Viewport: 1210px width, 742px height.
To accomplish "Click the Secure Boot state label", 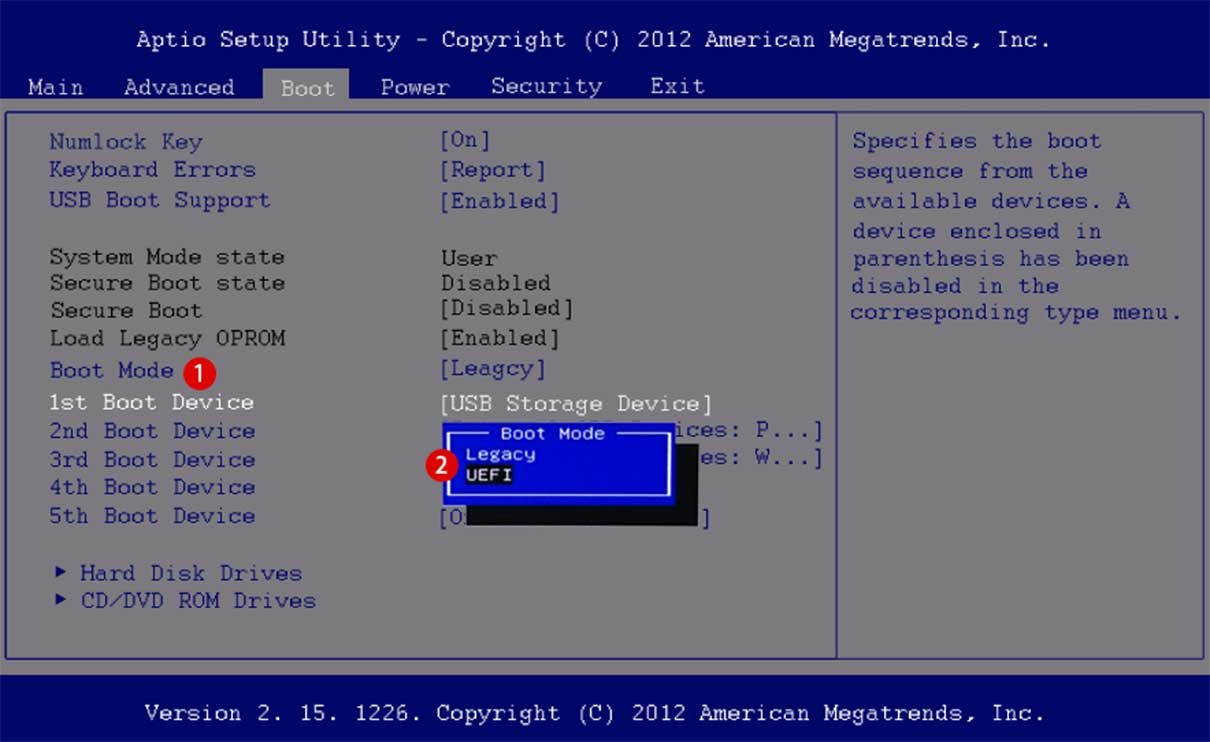I will tap(167, 283).
